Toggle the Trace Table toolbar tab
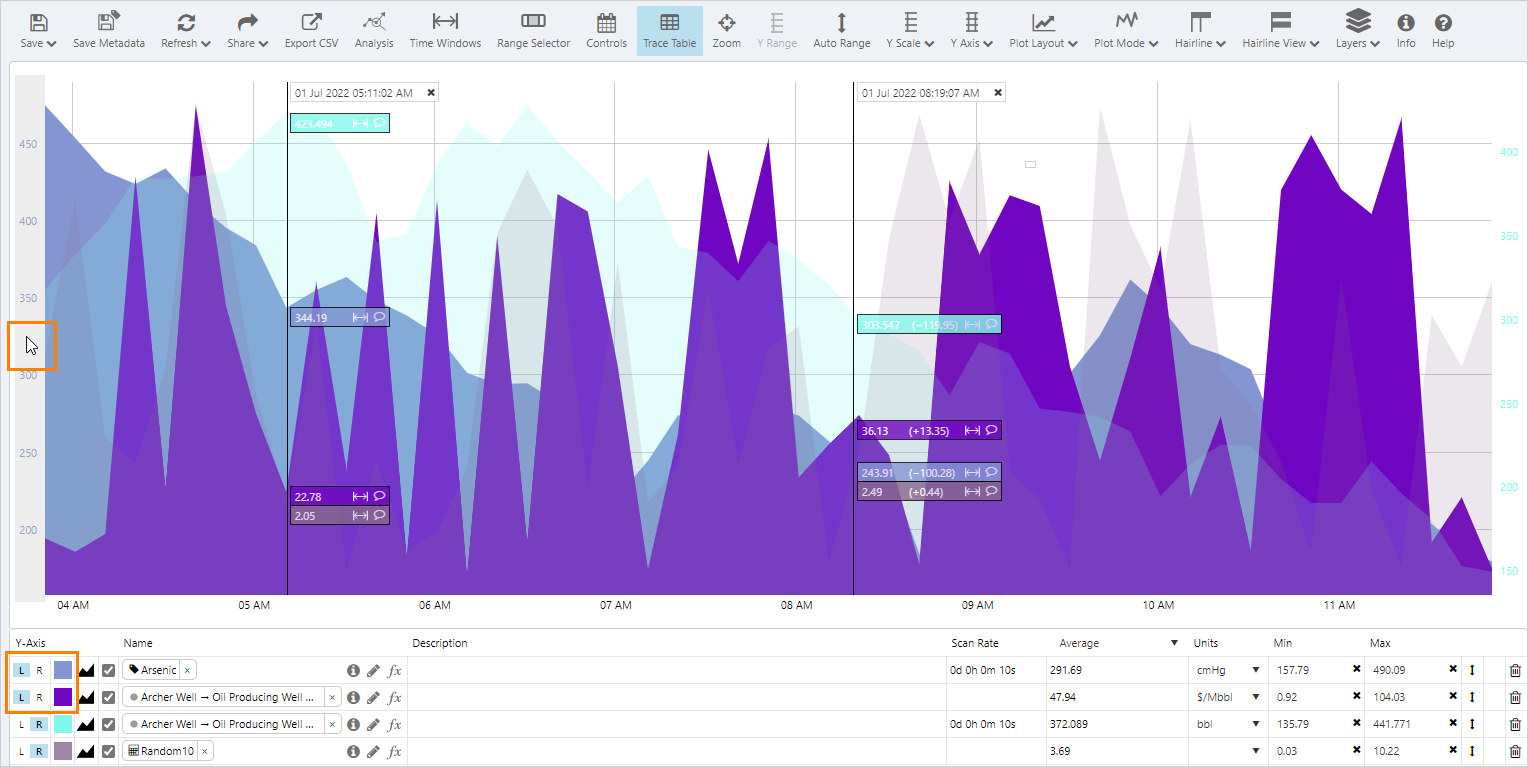Image resolution: width=1528 pixels, height=767 pixels. coord(669,30)
